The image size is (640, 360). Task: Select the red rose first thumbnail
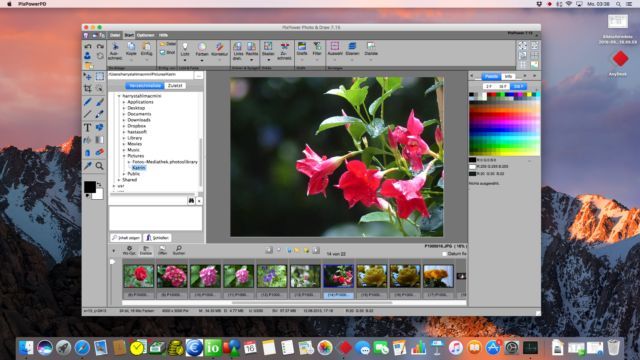point(139,276)
